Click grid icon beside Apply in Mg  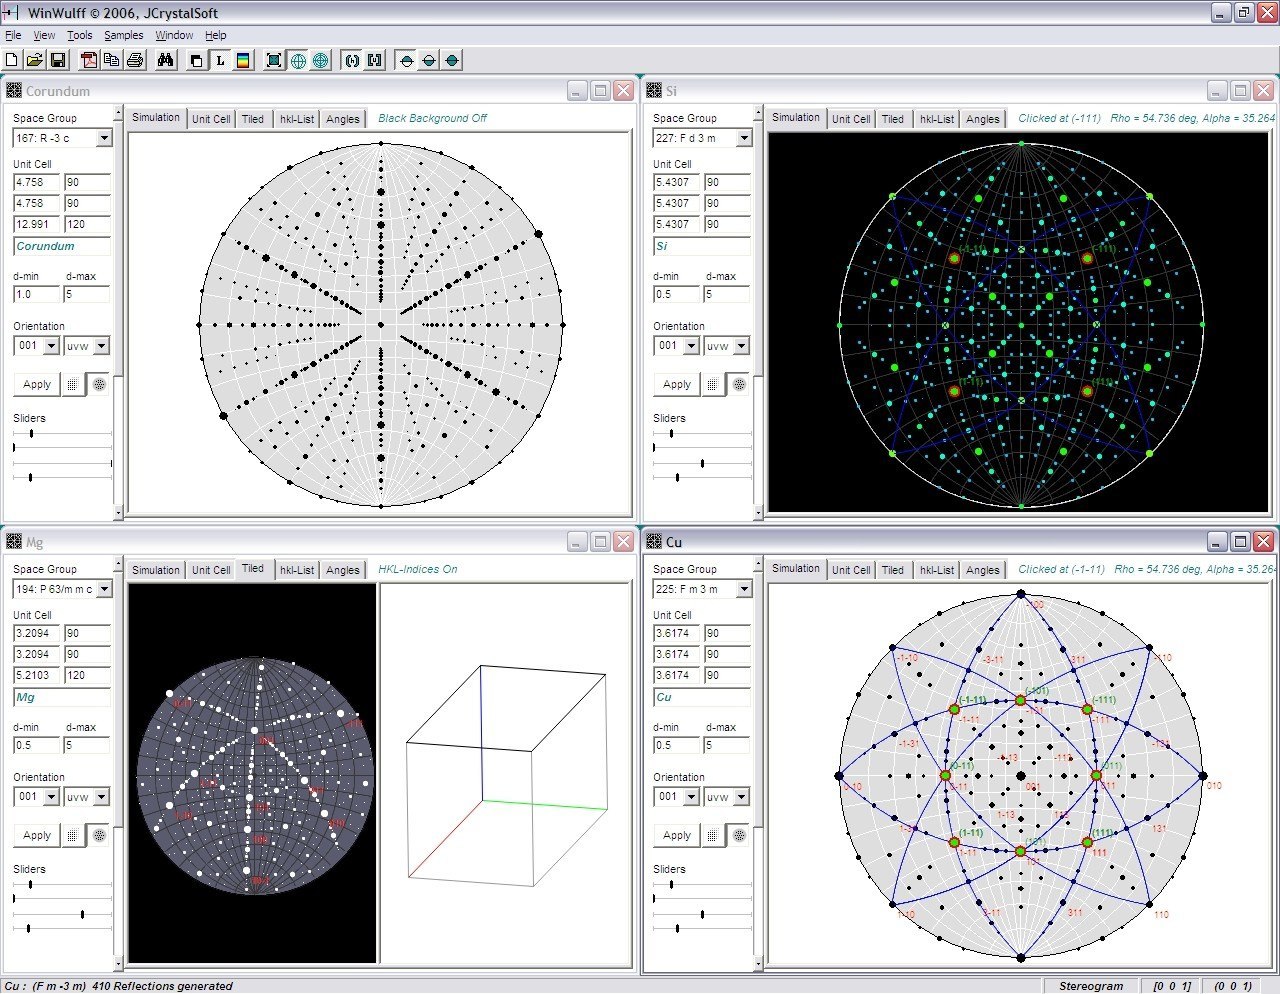tap(72, 835)
